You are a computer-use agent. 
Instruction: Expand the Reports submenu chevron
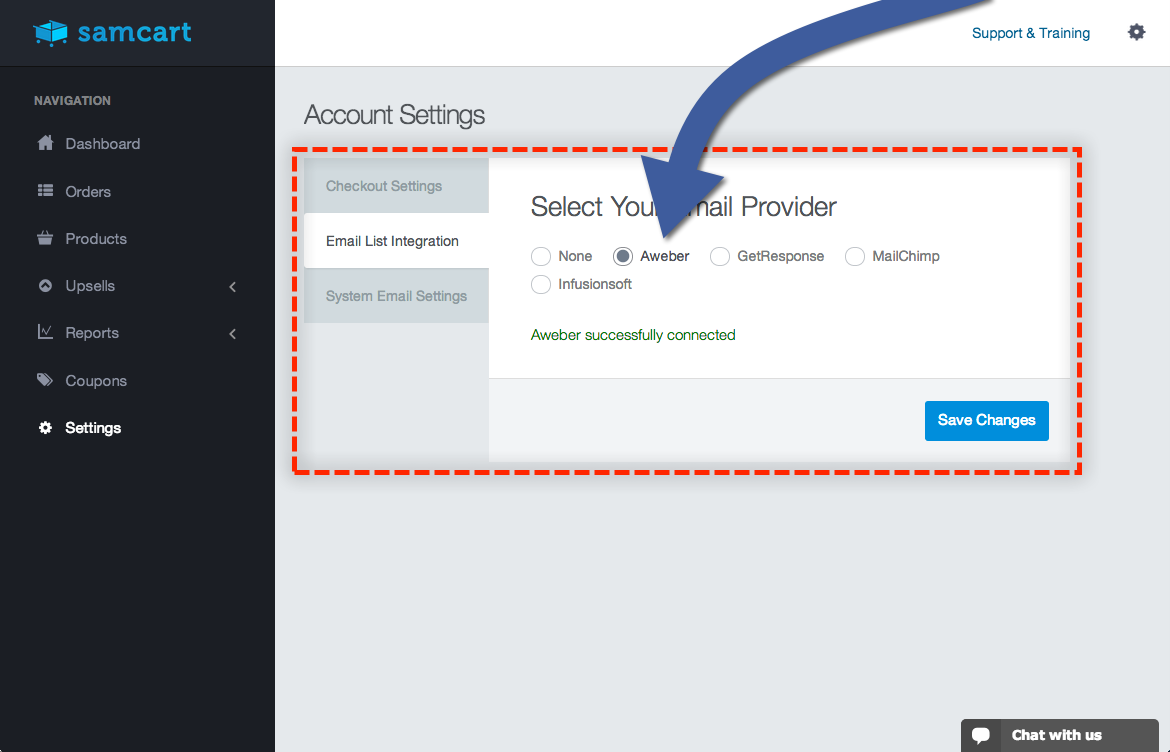(x=233, y=333)
